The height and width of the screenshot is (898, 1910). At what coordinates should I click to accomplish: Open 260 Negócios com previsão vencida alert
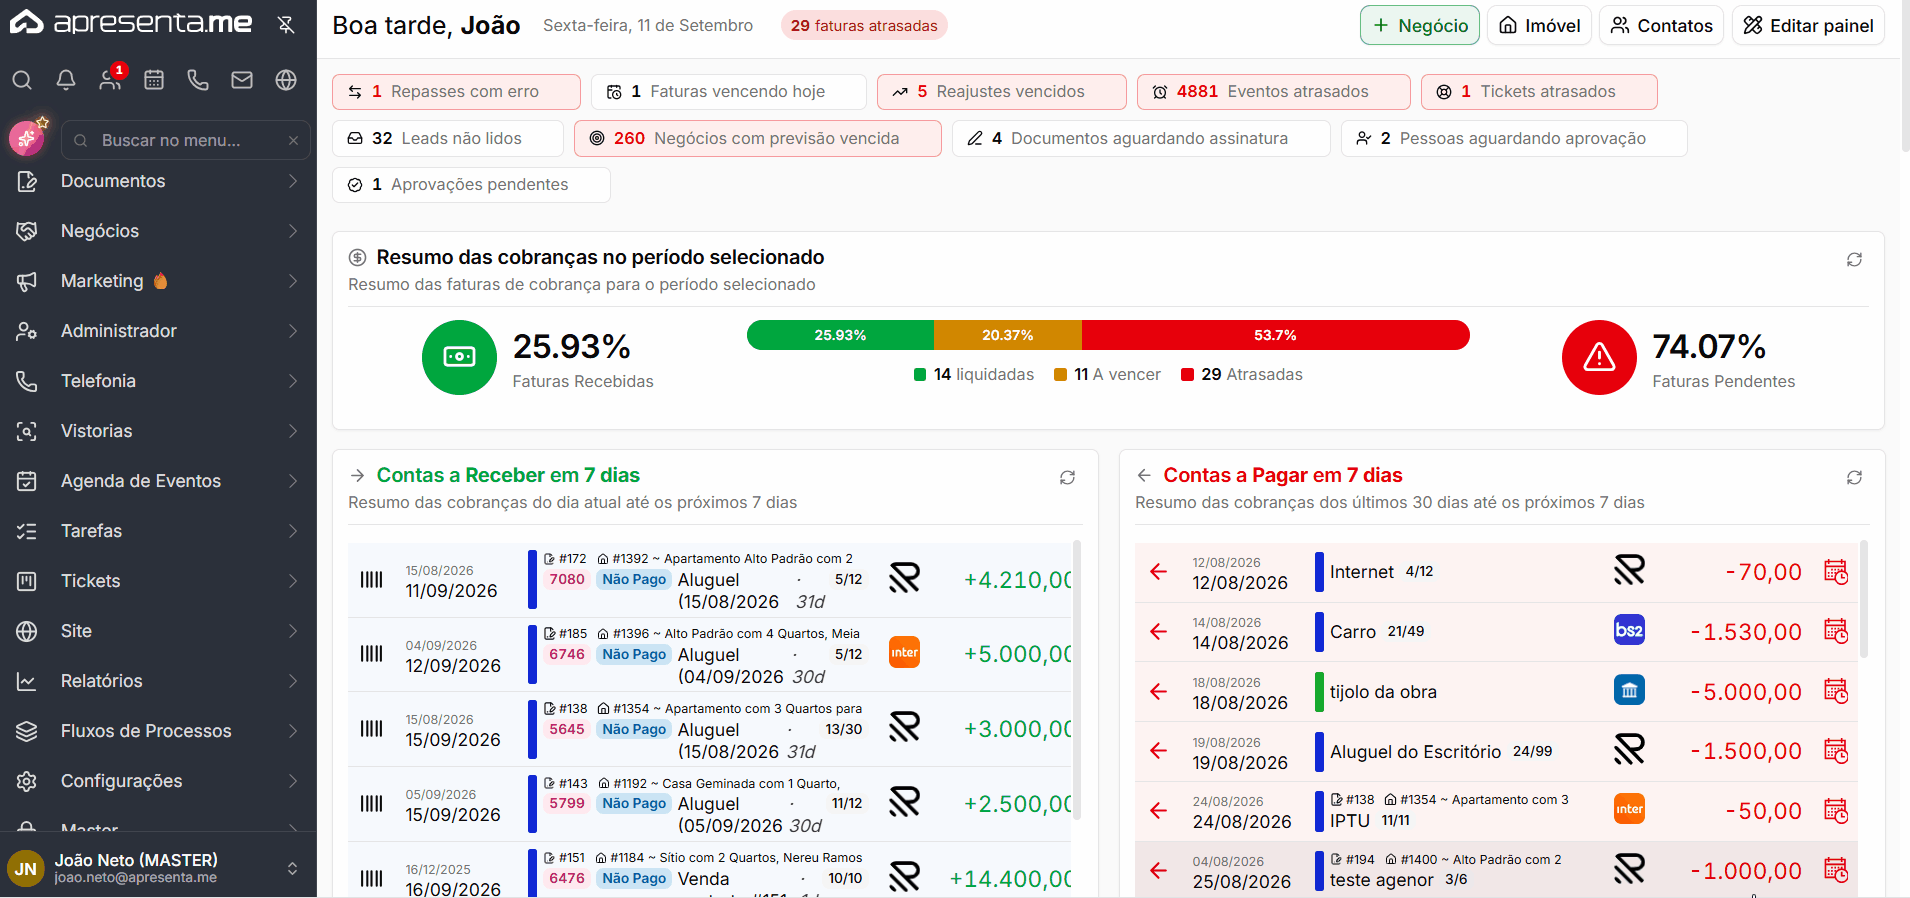point(758,139)
